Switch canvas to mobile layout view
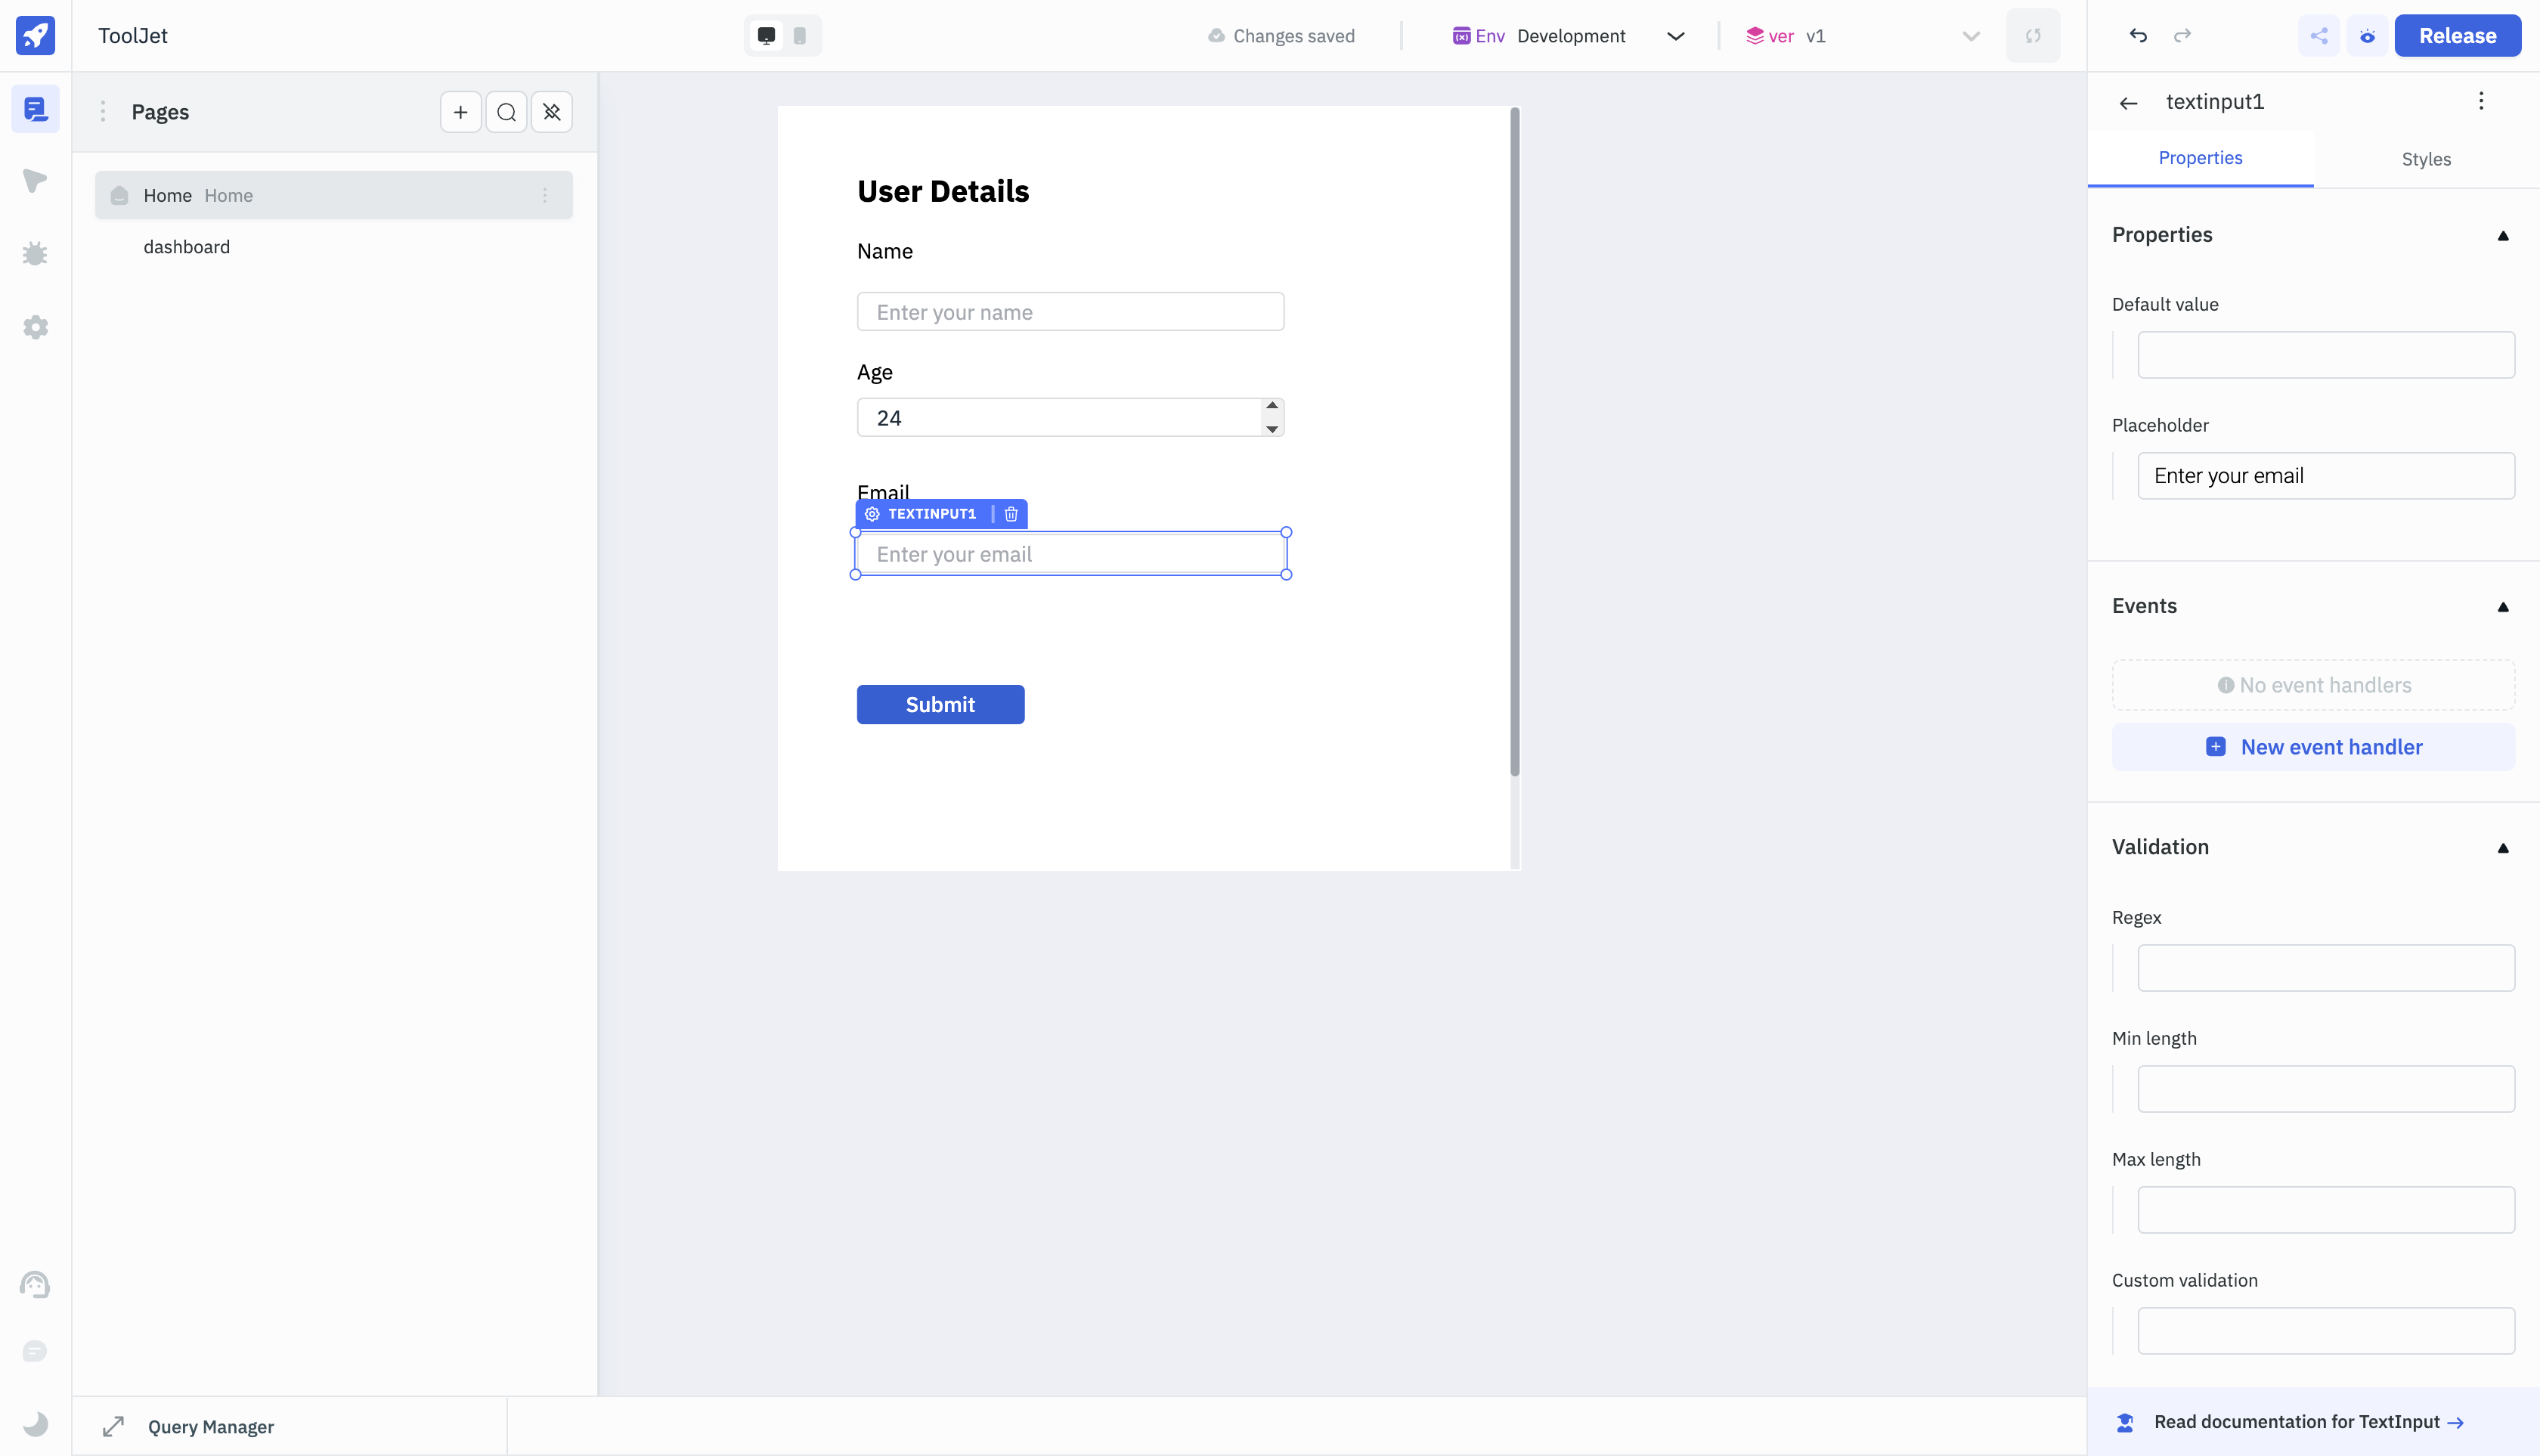 (799, 36)
